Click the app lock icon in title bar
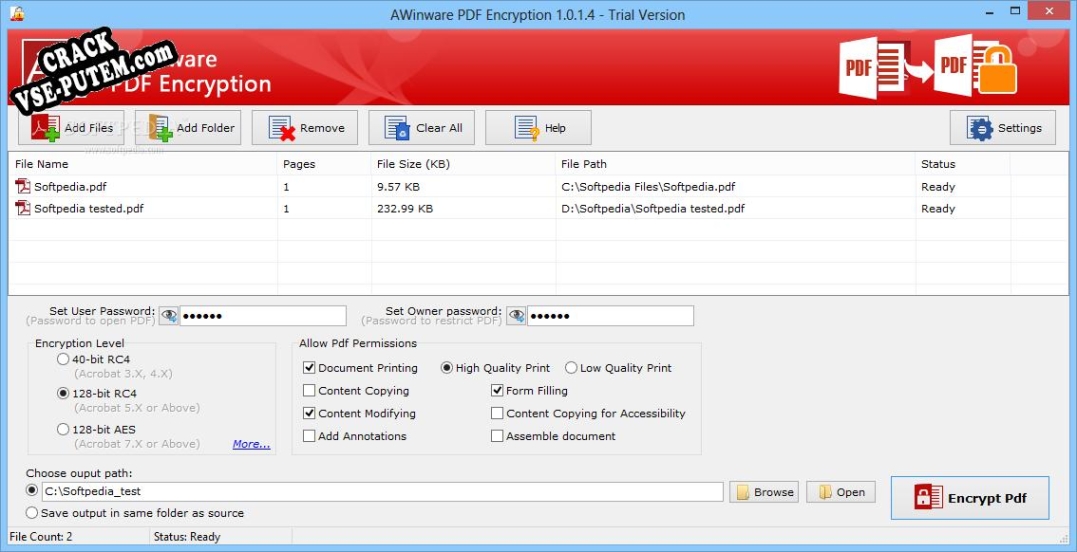This screenshot has height=552, width=1077. tap(17, 14)
